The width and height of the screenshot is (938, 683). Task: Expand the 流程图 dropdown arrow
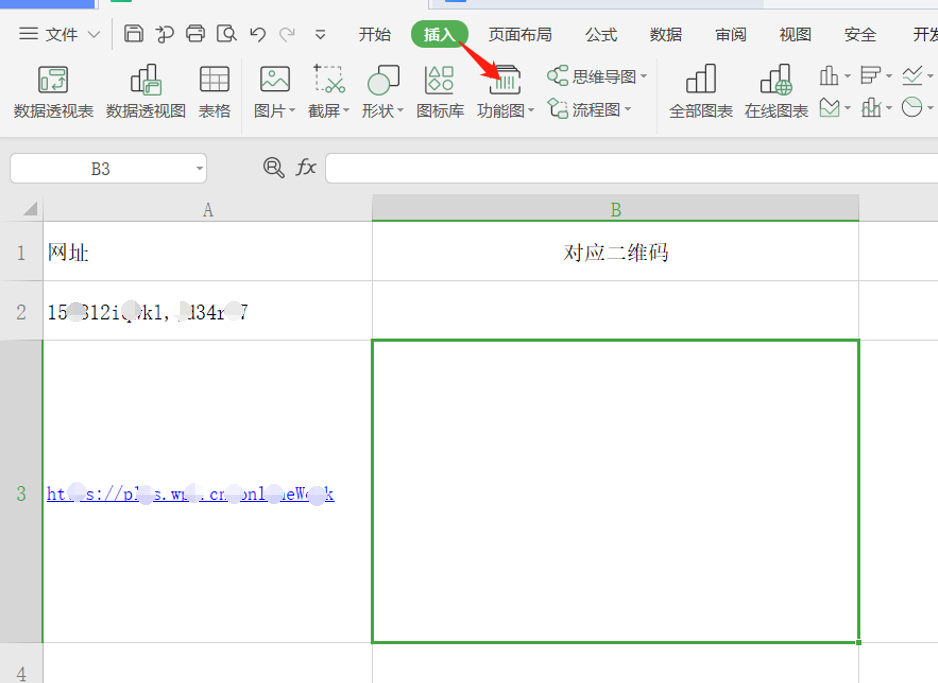[628, 109]
